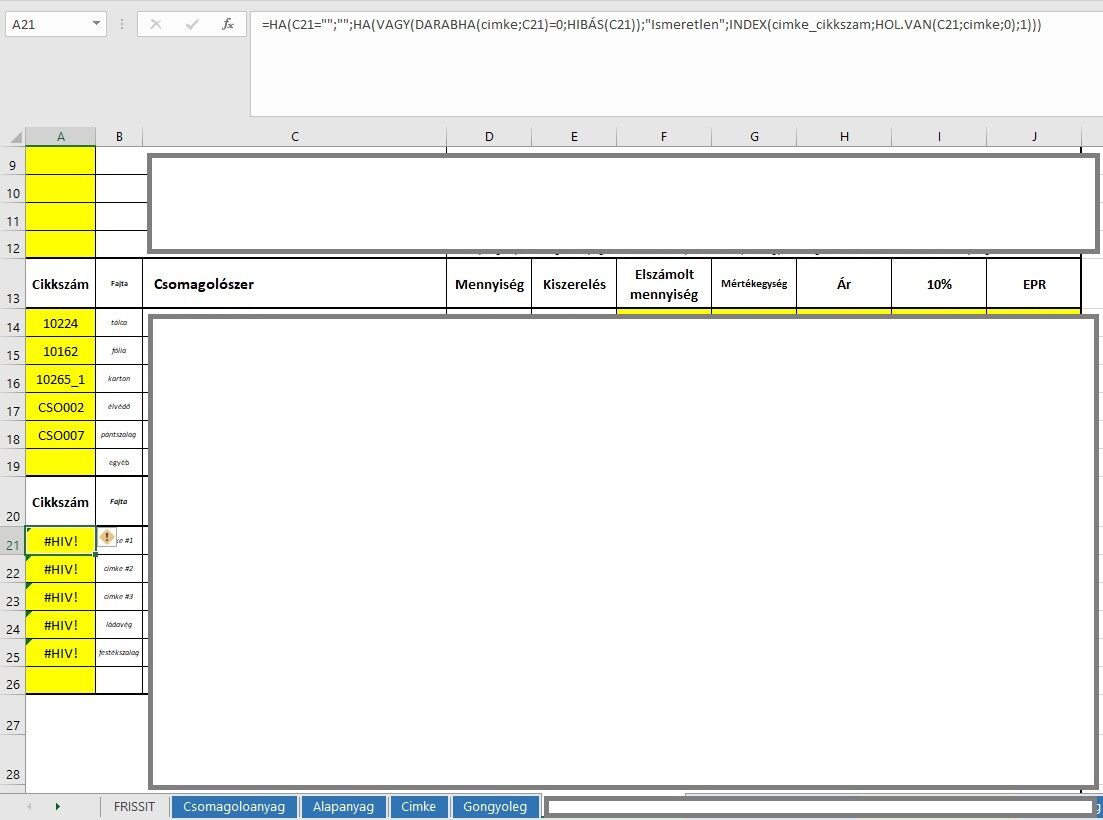Select the pántszalag cell in column B
1103x820 pixels.
[119, 435]
